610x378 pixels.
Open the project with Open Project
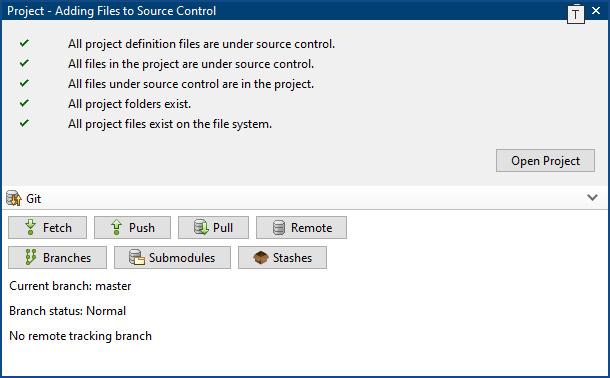[x=545, y=161]
